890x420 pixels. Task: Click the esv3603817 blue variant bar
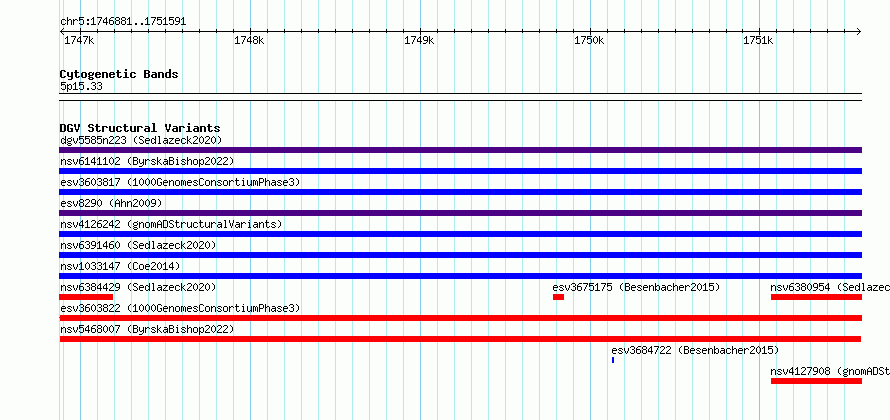click(x=460, y=192)
